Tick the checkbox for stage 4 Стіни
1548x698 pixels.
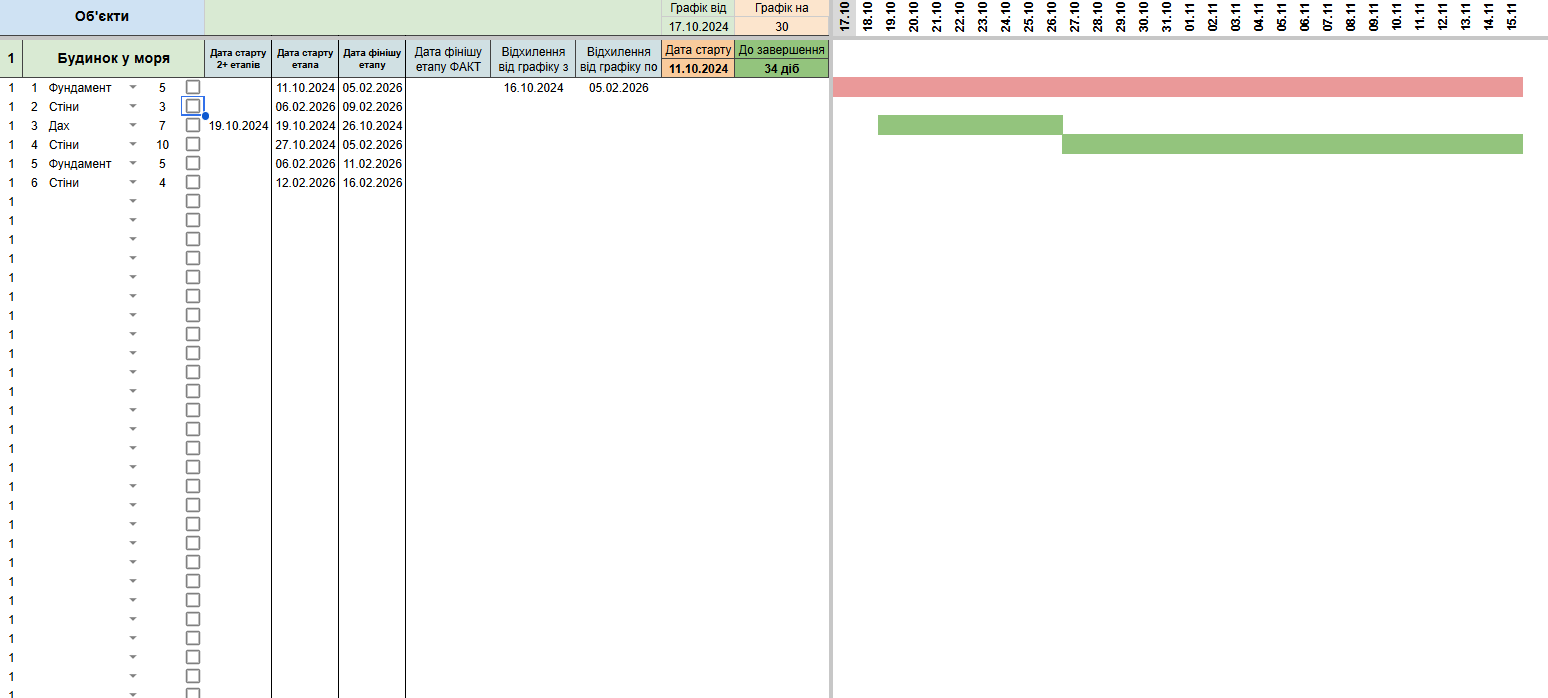pos(193,144)
